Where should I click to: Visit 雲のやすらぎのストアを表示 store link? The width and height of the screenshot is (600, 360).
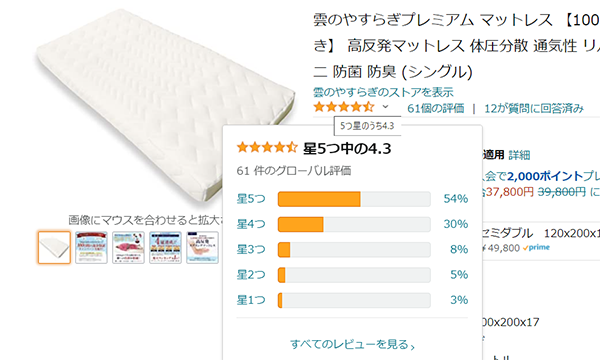click(x=383, y=92)
